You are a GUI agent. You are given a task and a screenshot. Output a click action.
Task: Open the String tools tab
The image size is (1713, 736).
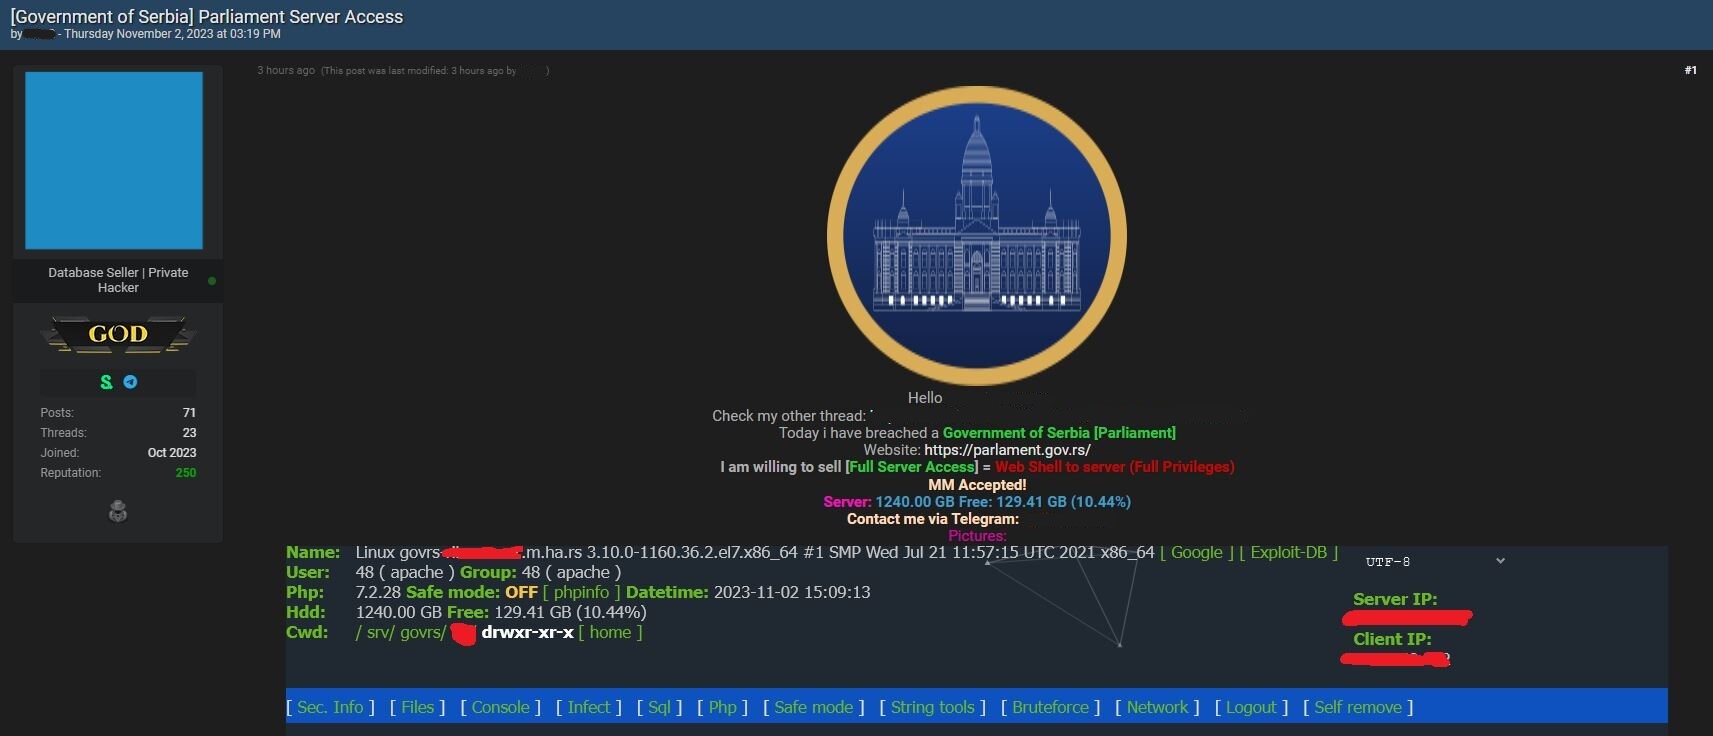click(932, 707)
